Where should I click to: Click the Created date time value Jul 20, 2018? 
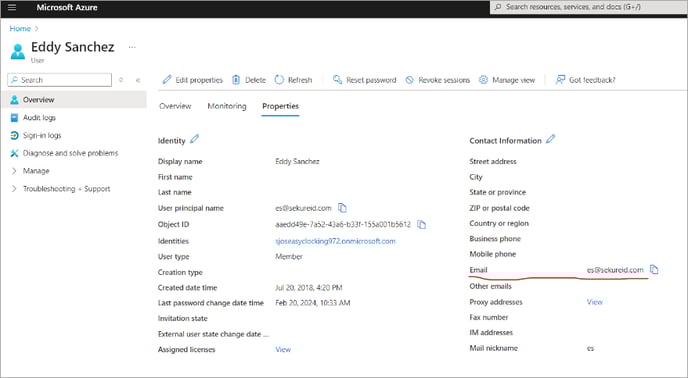pyautogui.click(x=309, y=288)
